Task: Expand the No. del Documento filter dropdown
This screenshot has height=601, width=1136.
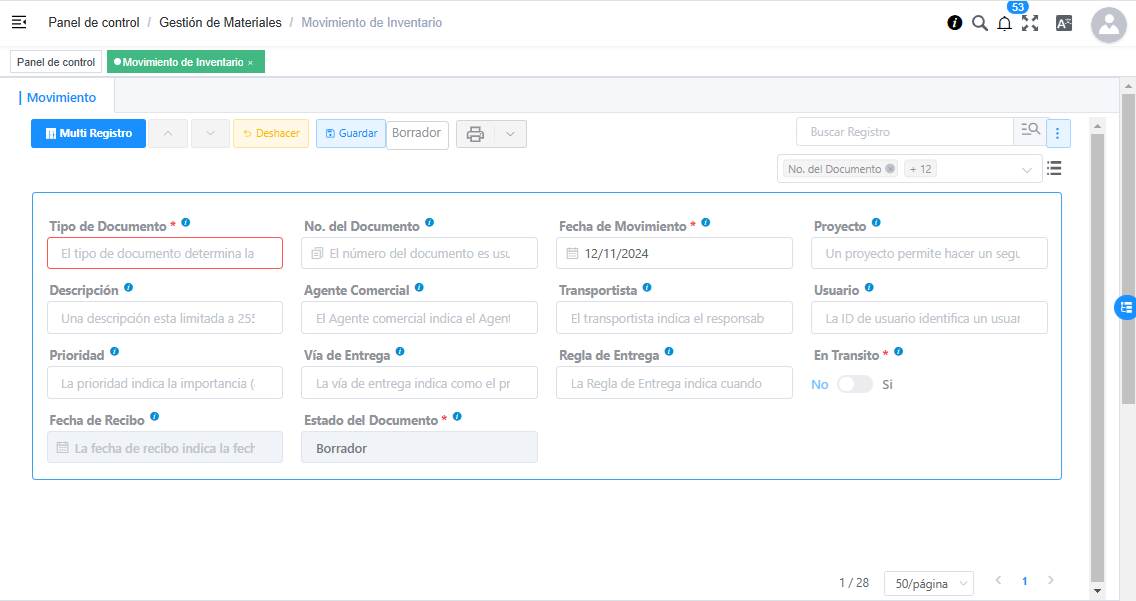Action: click(1026, 170)
